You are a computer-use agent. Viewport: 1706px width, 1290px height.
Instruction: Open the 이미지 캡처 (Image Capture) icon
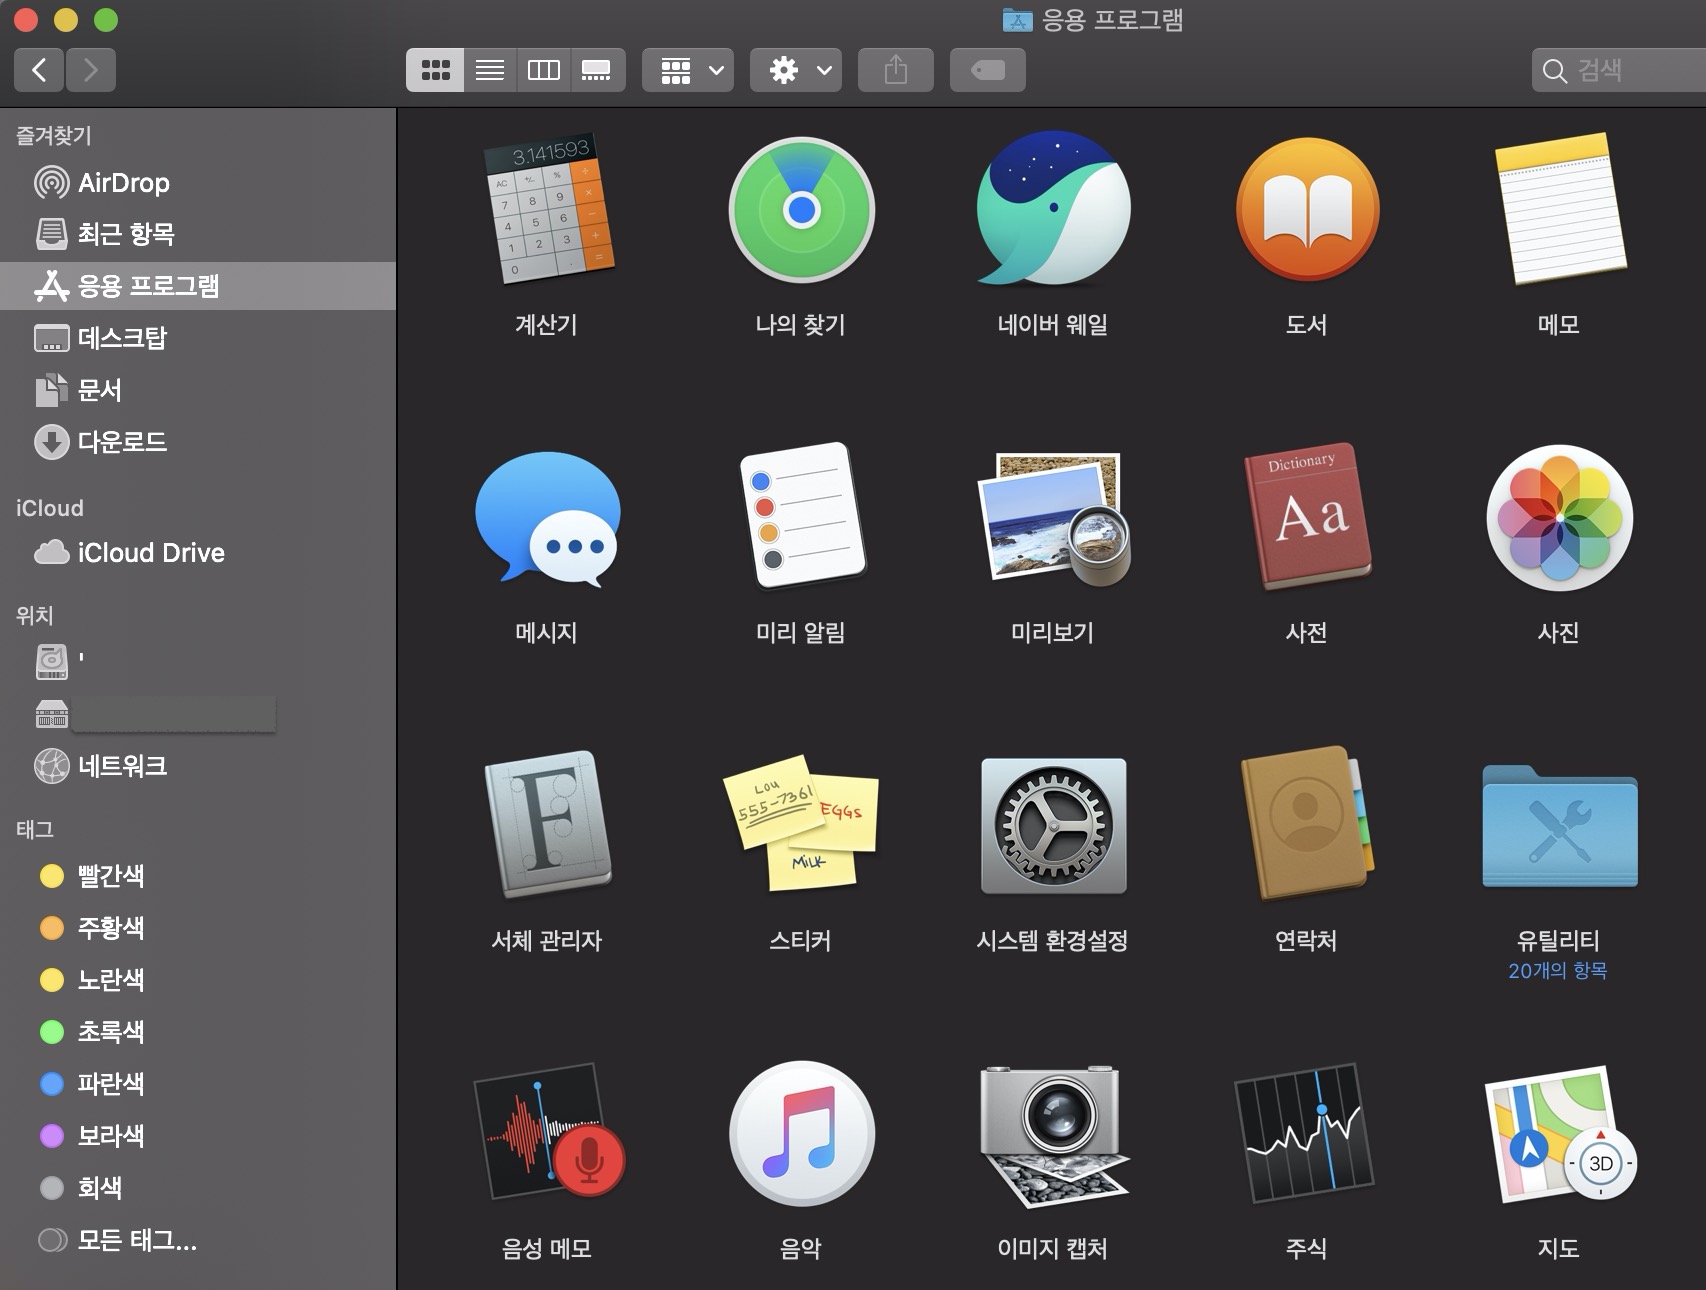(x=1053, y=1135)
